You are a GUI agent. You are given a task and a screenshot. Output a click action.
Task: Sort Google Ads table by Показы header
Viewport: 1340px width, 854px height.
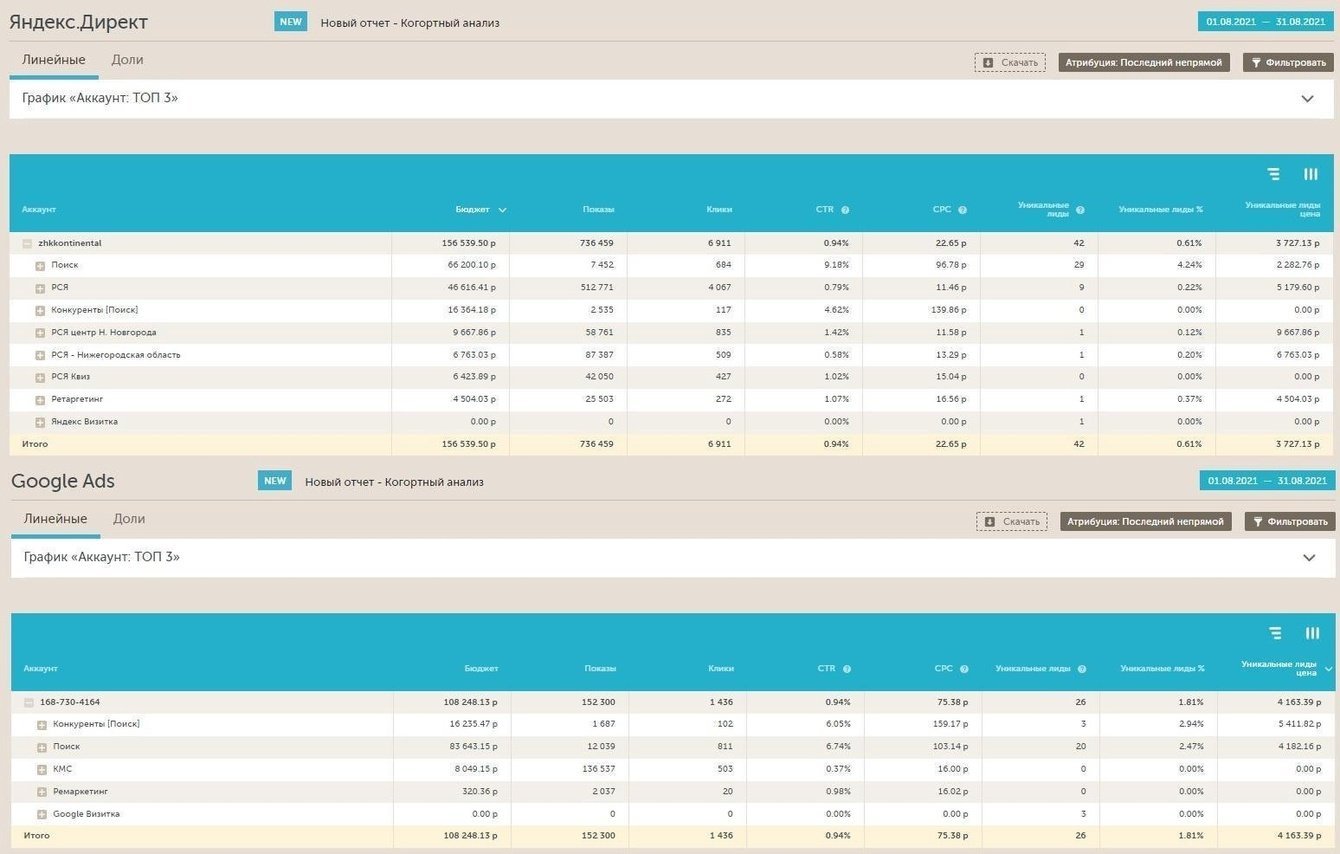600,669
